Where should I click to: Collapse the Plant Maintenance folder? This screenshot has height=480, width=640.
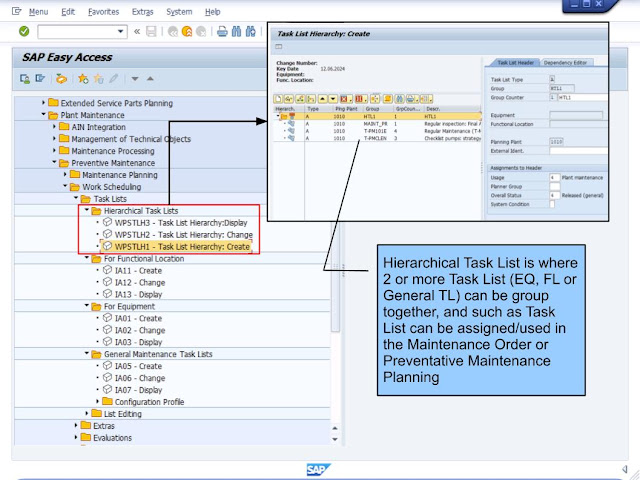[x=44, y=114]
